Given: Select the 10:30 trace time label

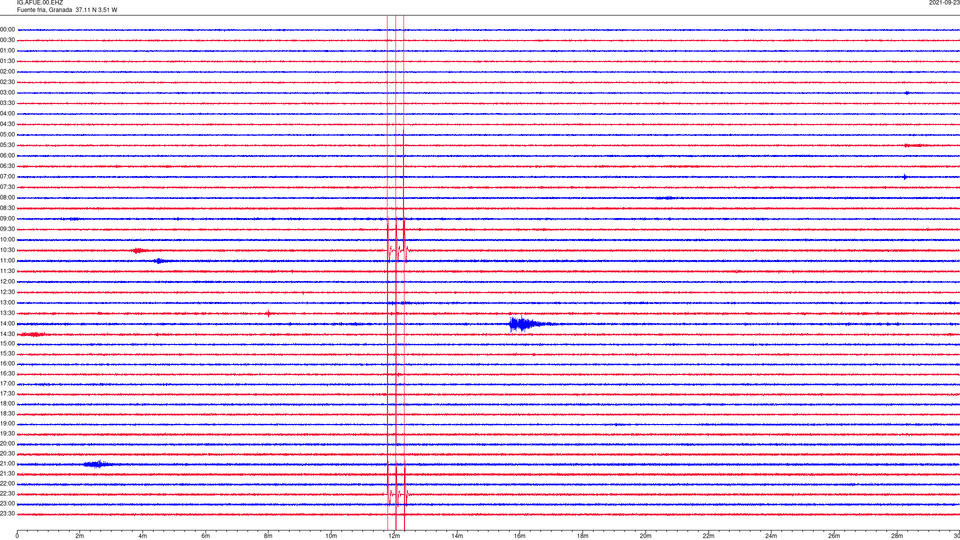Looking at the screenshot, I should [7, 250].
